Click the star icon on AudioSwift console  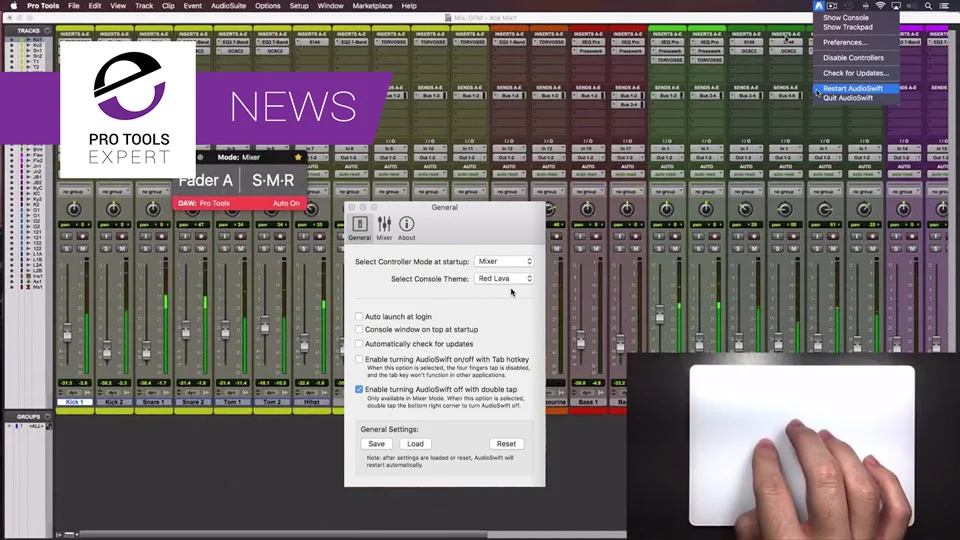[x=298, y=157]
